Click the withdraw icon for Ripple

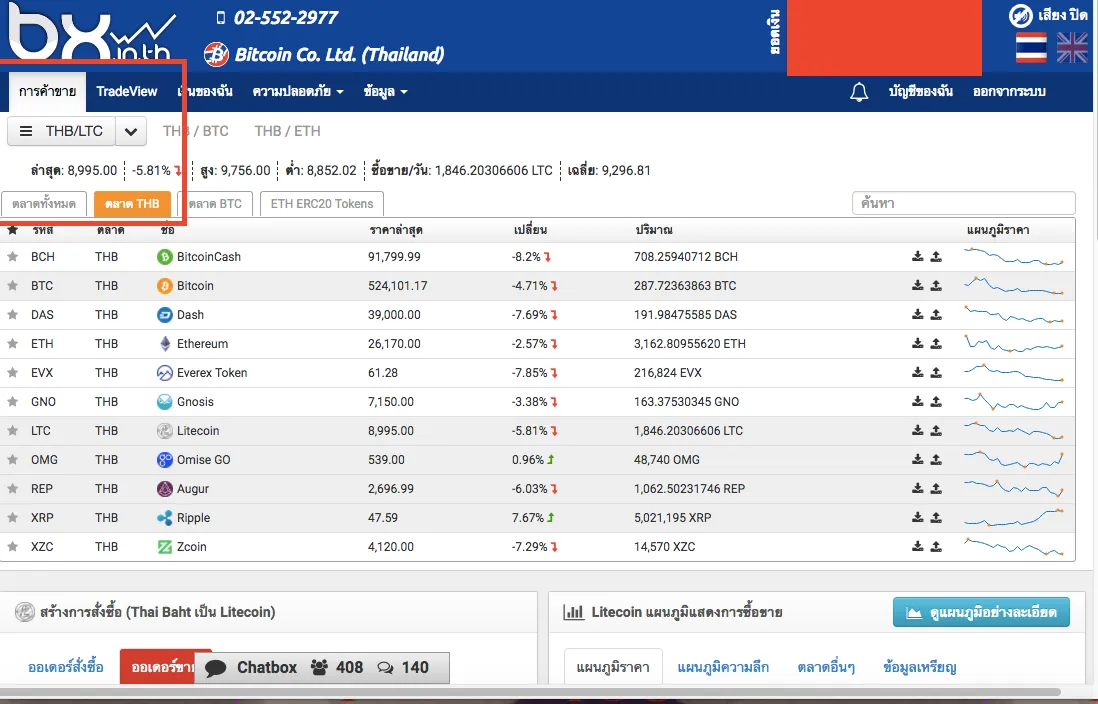pyautogui.click(x=936, y=518)
